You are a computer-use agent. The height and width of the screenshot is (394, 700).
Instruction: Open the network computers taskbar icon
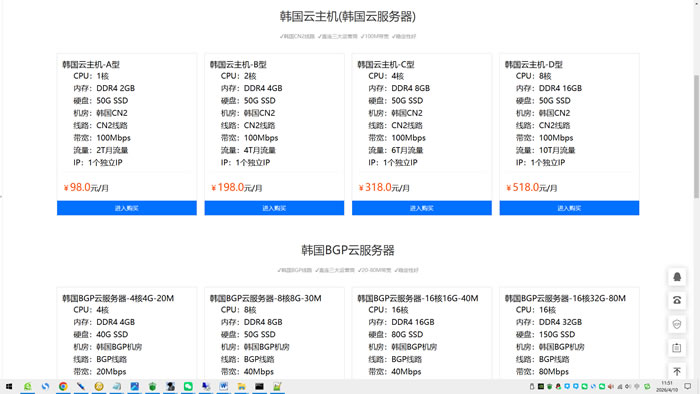206,386
